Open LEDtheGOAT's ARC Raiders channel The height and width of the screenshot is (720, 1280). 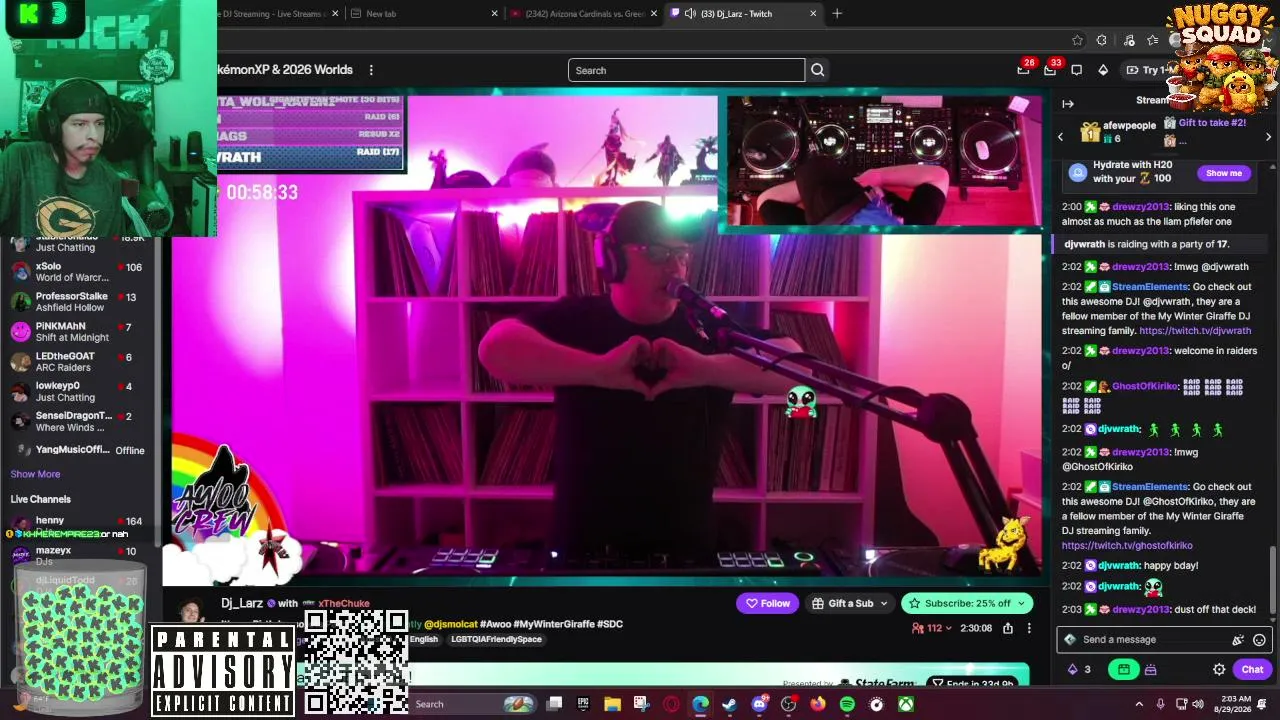(78, 362)
